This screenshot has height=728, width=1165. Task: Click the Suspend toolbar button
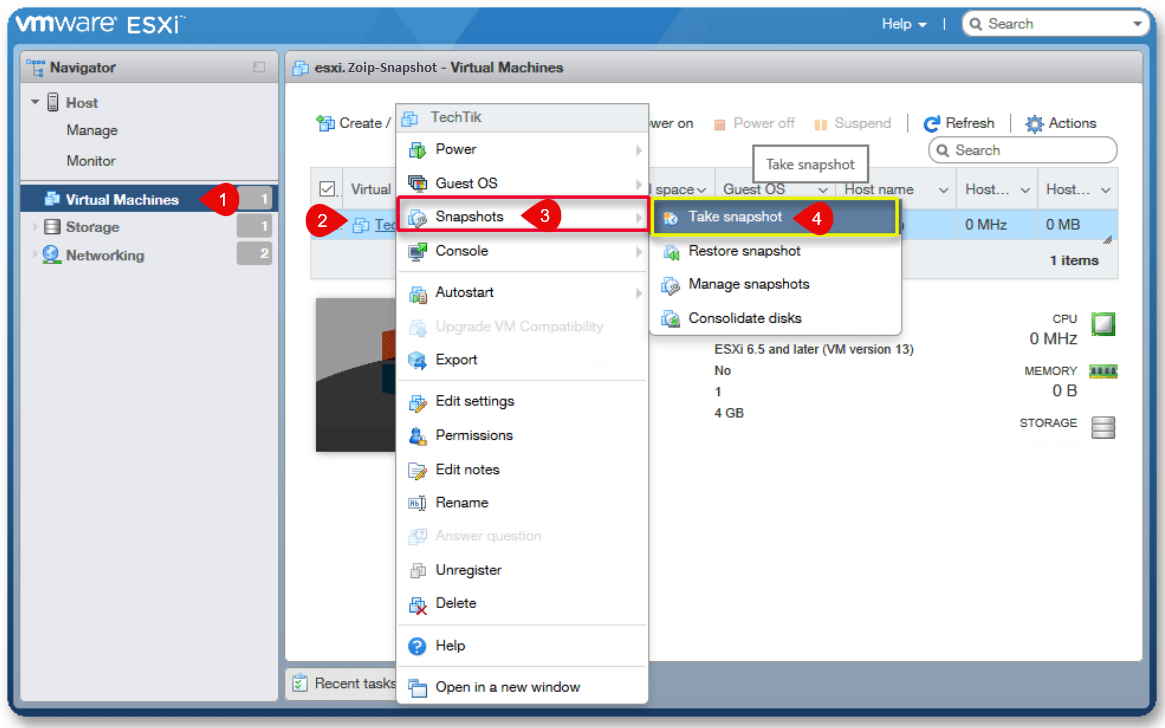pyautogui.click(x=852, y=123)
